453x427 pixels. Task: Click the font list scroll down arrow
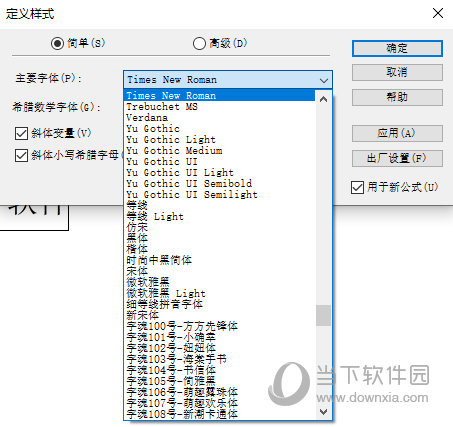(323, 412)
